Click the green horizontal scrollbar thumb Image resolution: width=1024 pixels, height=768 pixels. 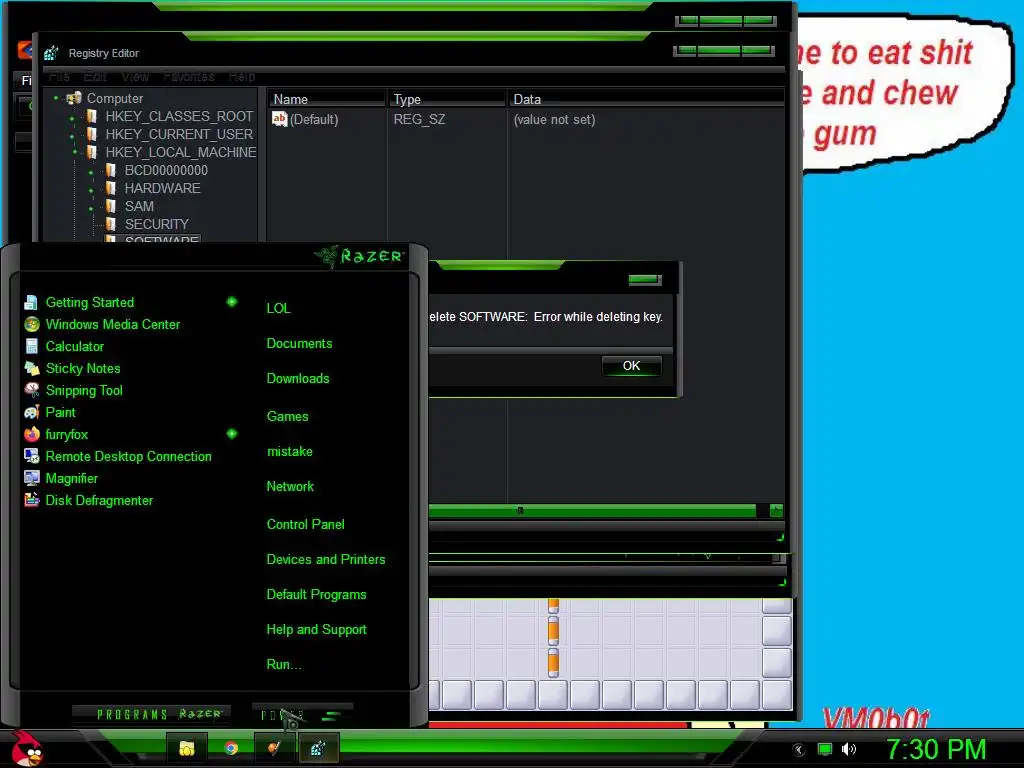[592, 511]
